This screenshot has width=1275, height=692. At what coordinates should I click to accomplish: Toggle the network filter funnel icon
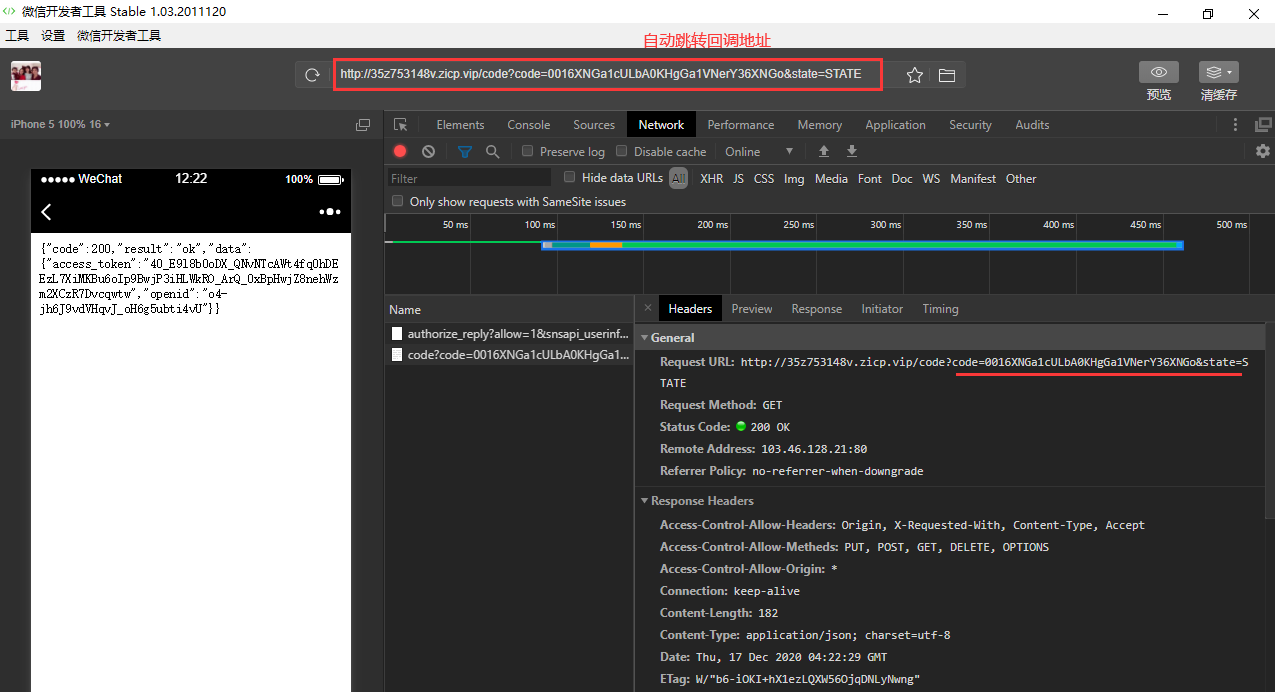[x=464, y=151]
